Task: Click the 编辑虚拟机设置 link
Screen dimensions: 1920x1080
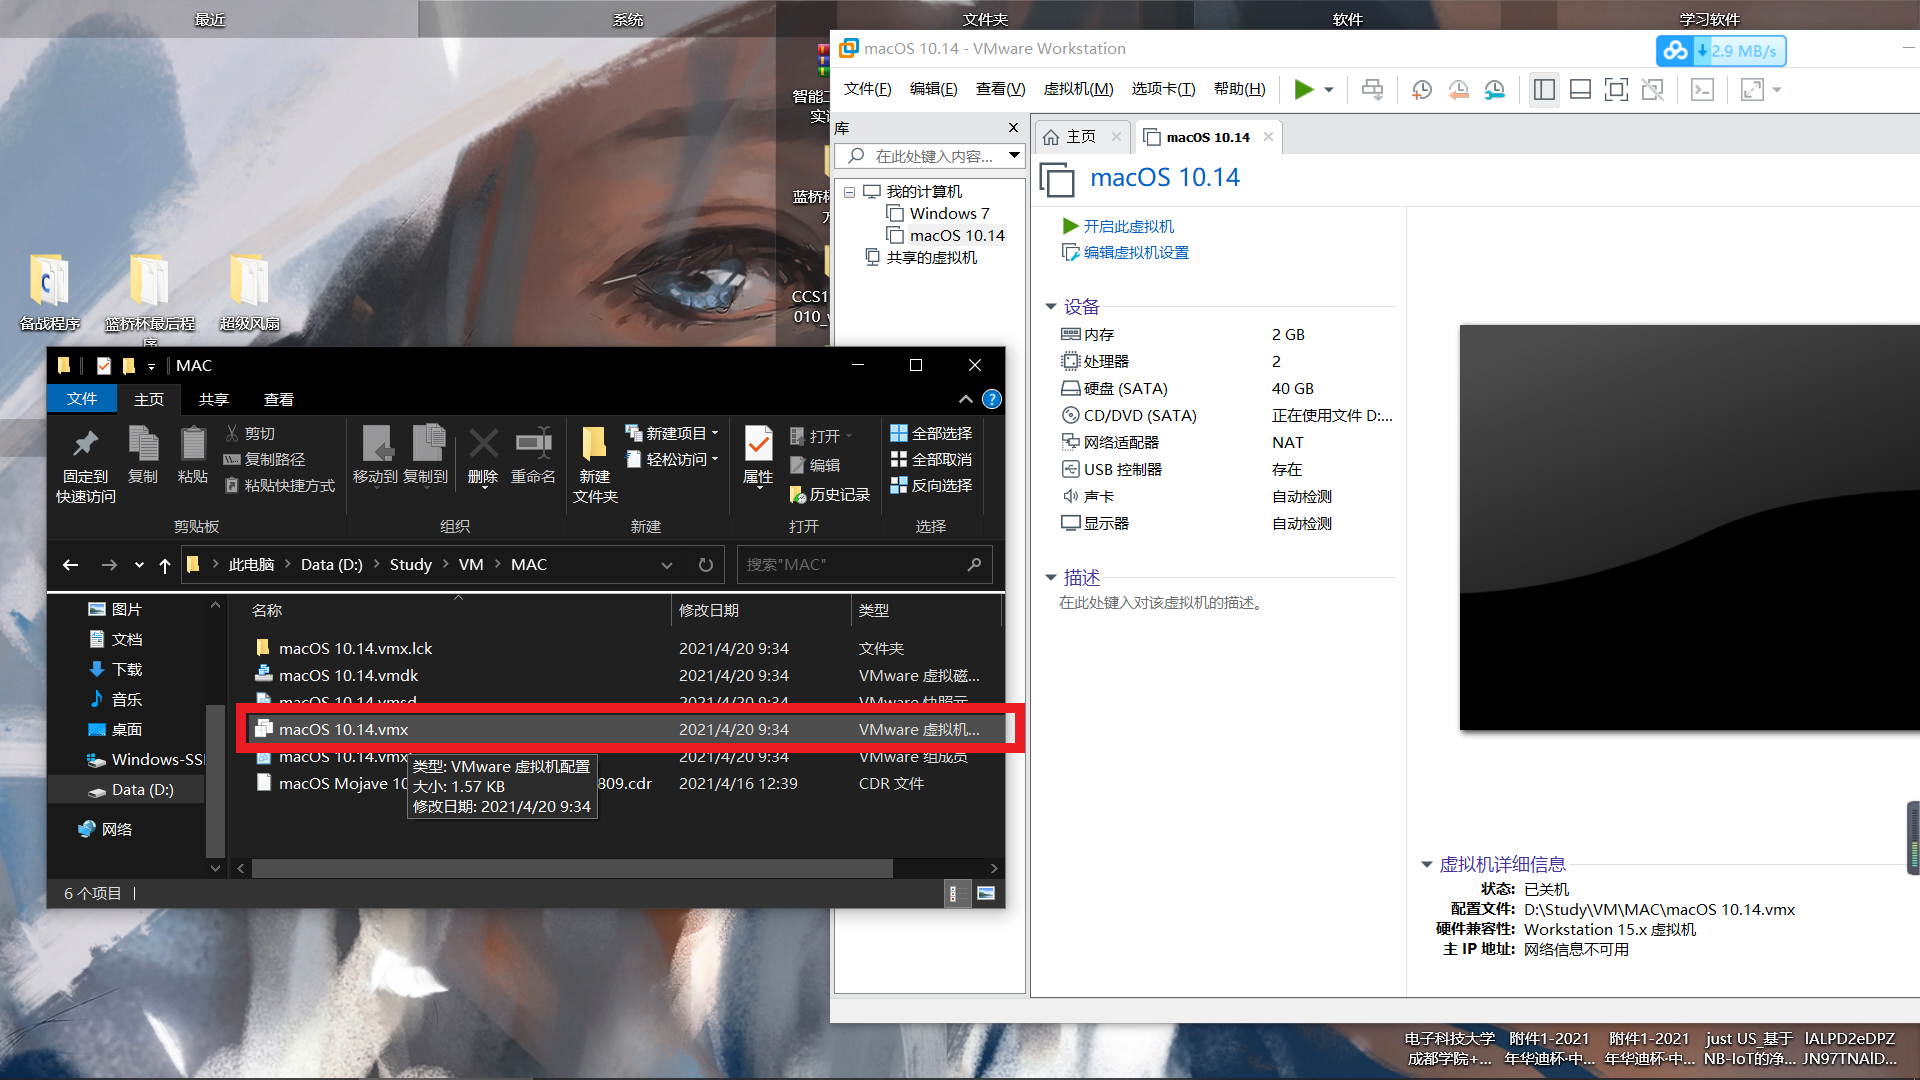Action: [1136, 253]
